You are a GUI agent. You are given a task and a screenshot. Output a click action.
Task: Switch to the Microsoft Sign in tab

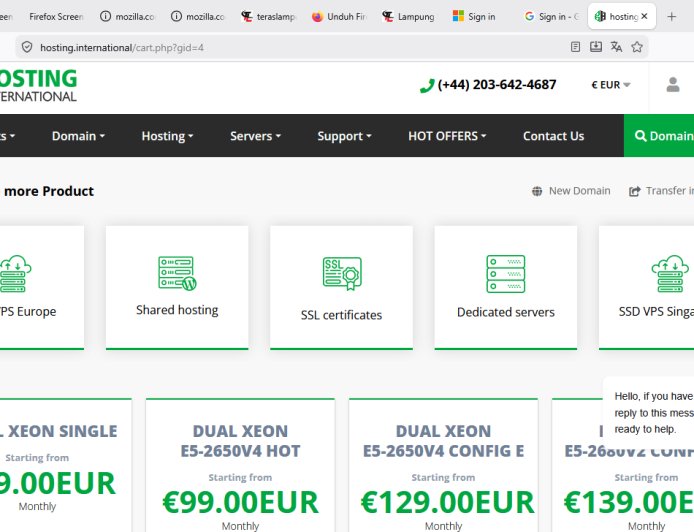474,17
